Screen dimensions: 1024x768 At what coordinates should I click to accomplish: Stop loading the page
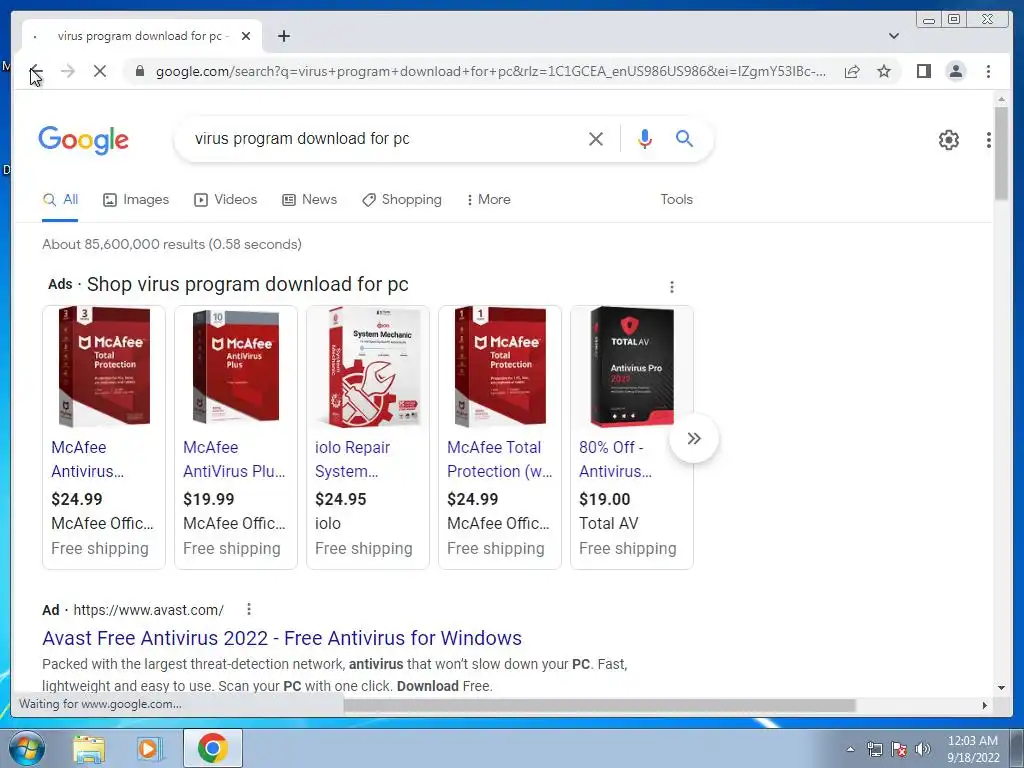pyautogui.click(x=100, y=71)
